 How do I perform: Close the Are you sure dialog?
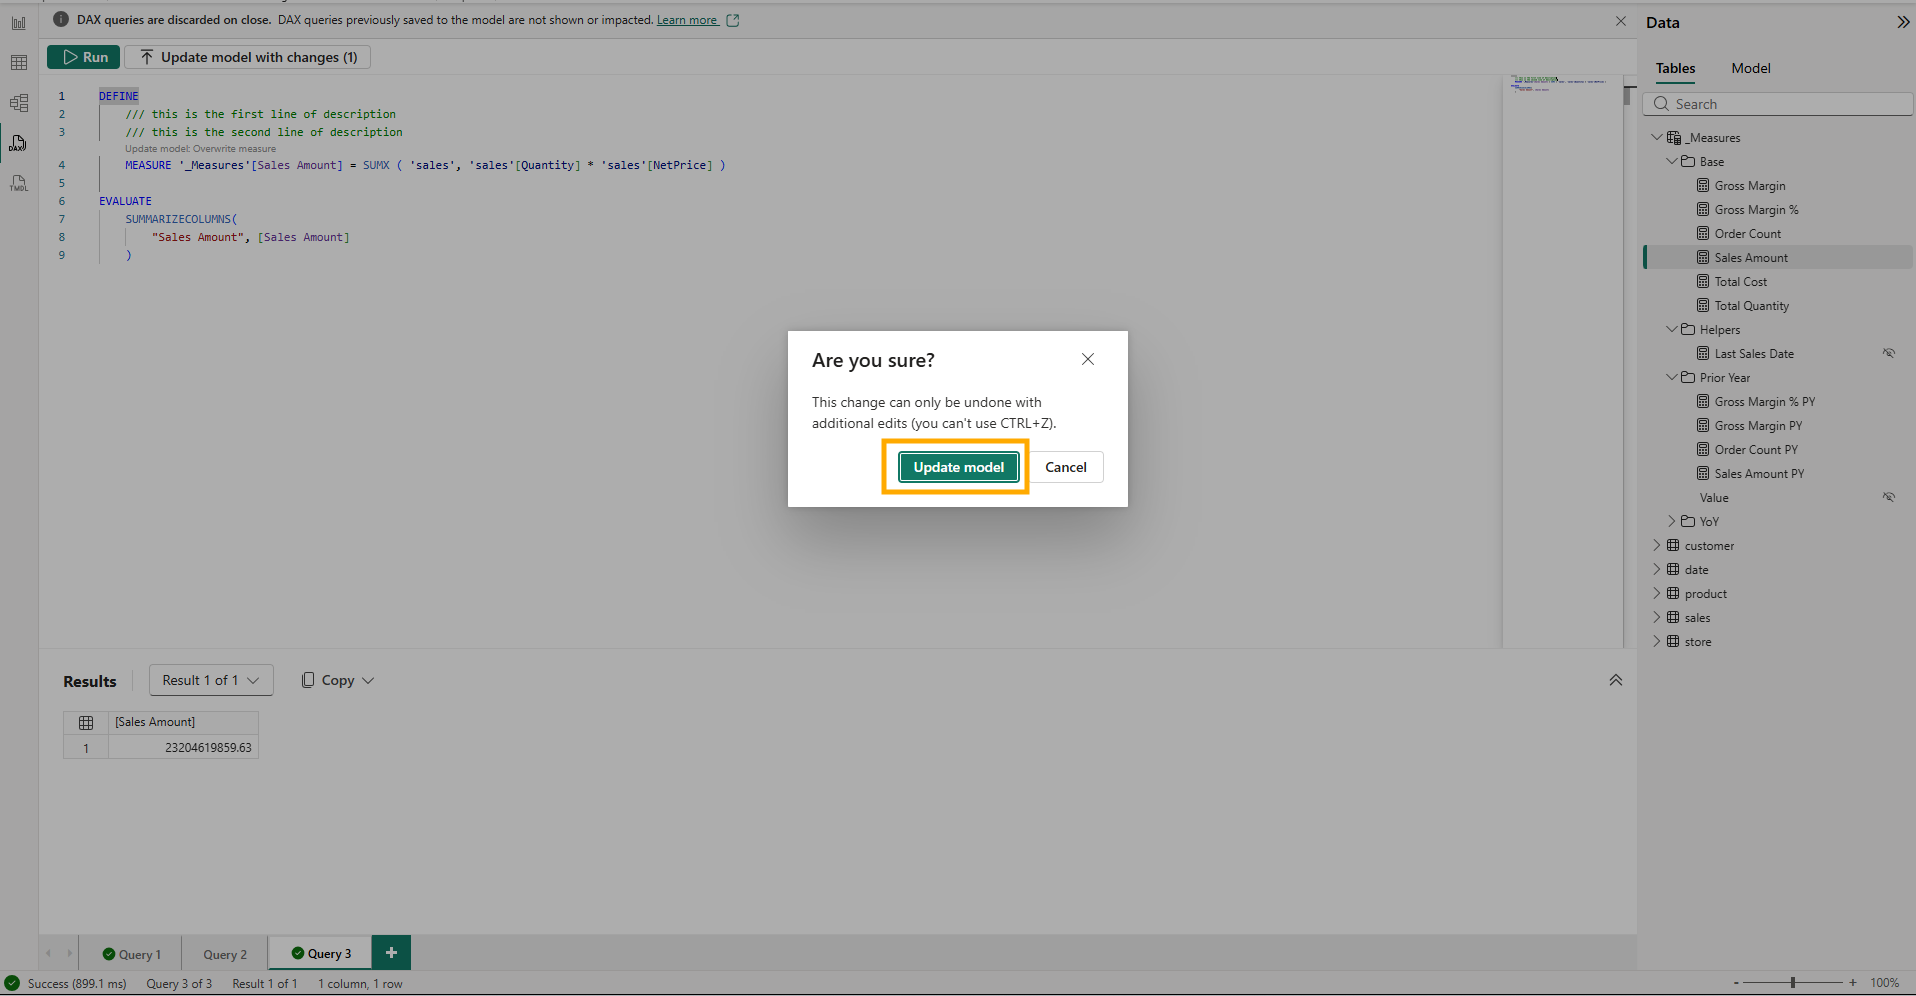click(x=1088, y=359)
